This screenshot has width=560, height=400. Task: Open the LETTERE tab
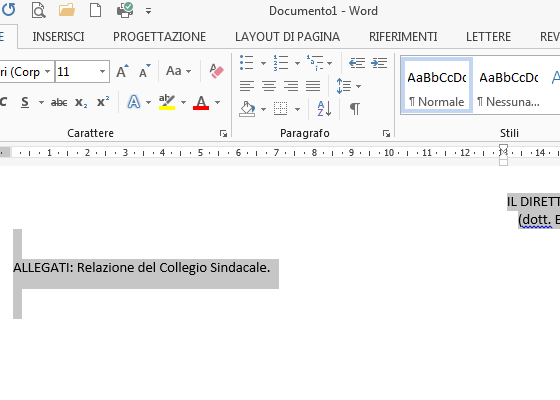pyautogui.click(x=488, y=37)
